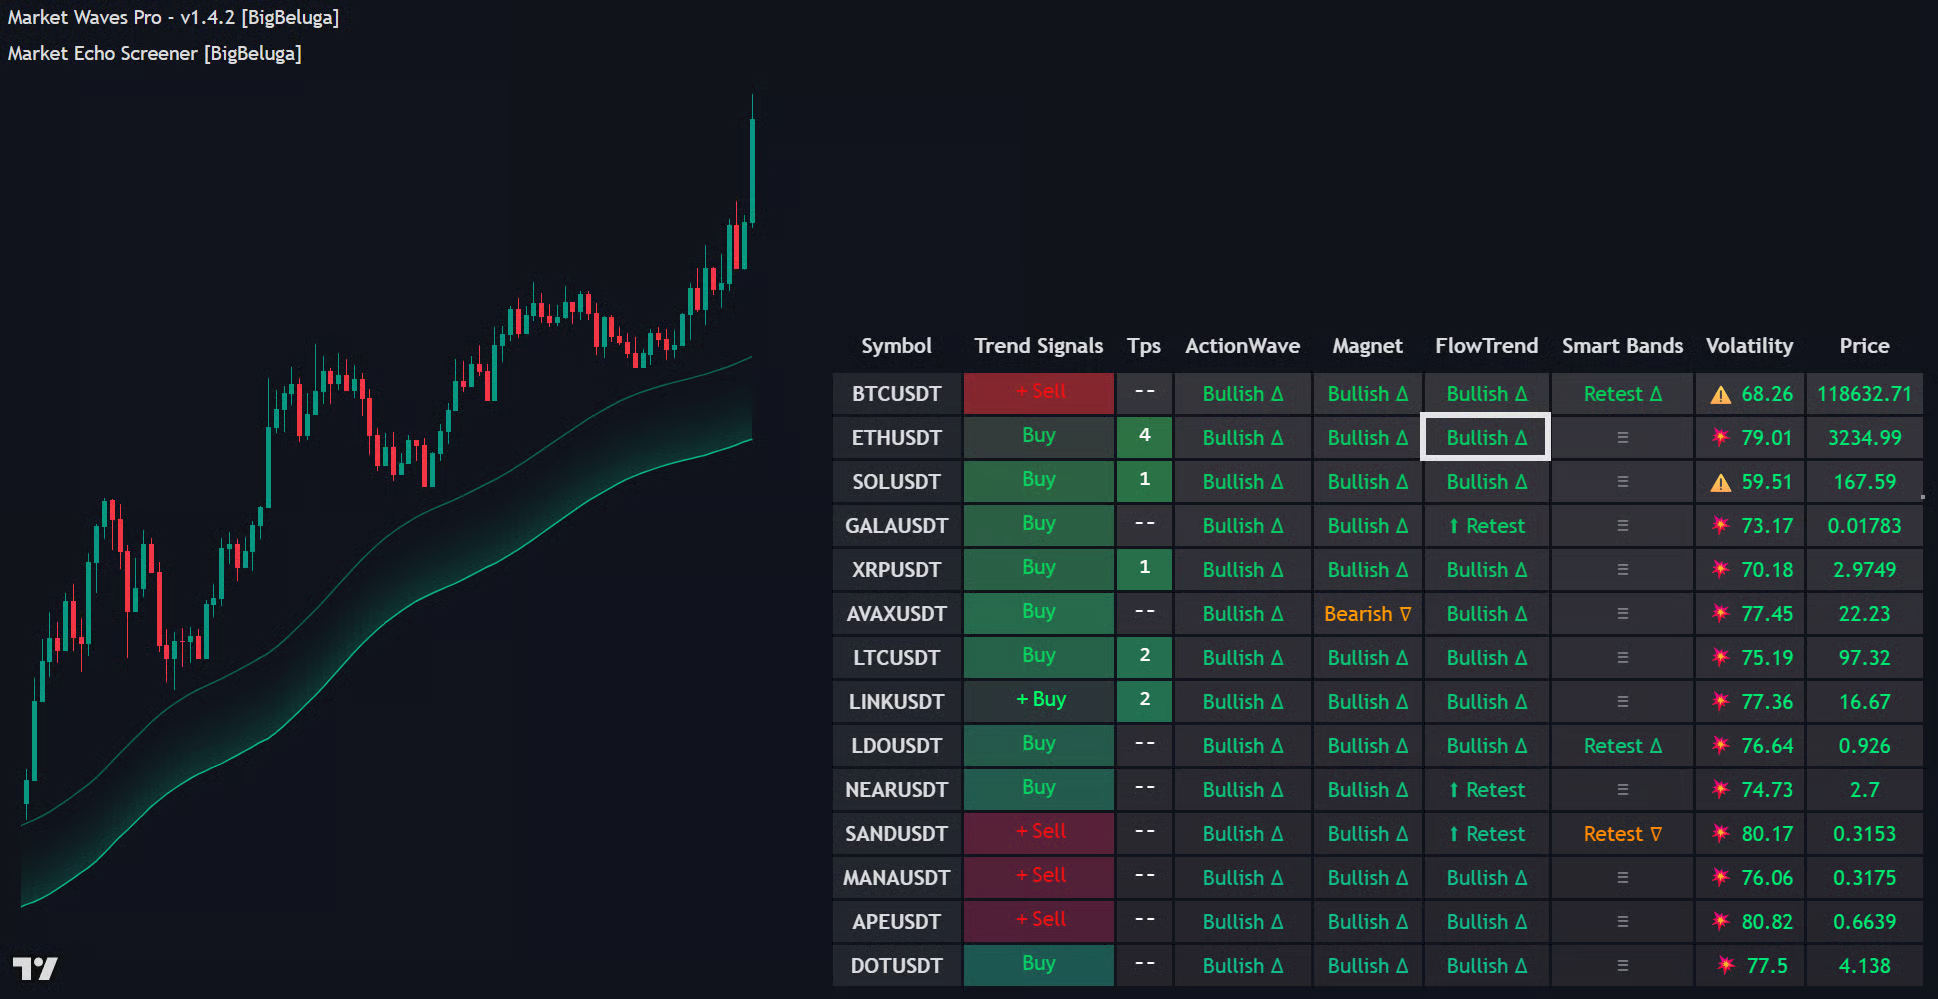Click the DOTUSDT volatility burst icon

click(x=1725, y=965)
